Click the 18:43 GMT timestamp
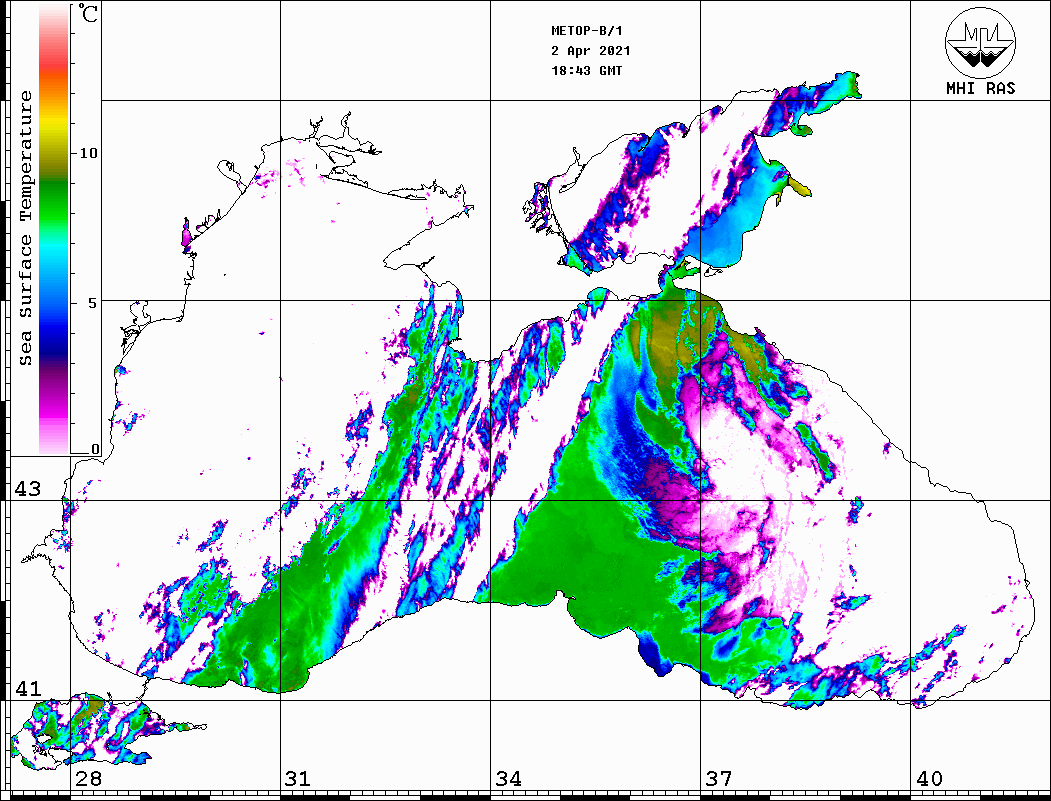The height and width of the screenshot is (801, 1051). pyautogui.click(x=586, y=70)
